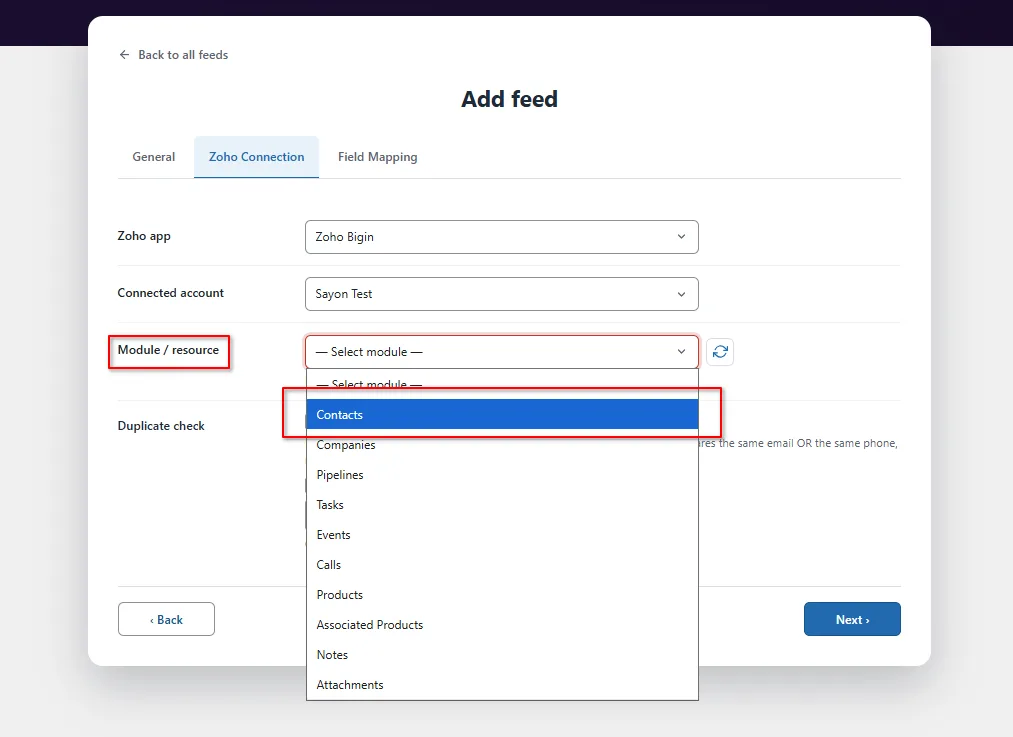Select Tasks module option
Viewport: 1013px width, 737px height.
(503, 505)
